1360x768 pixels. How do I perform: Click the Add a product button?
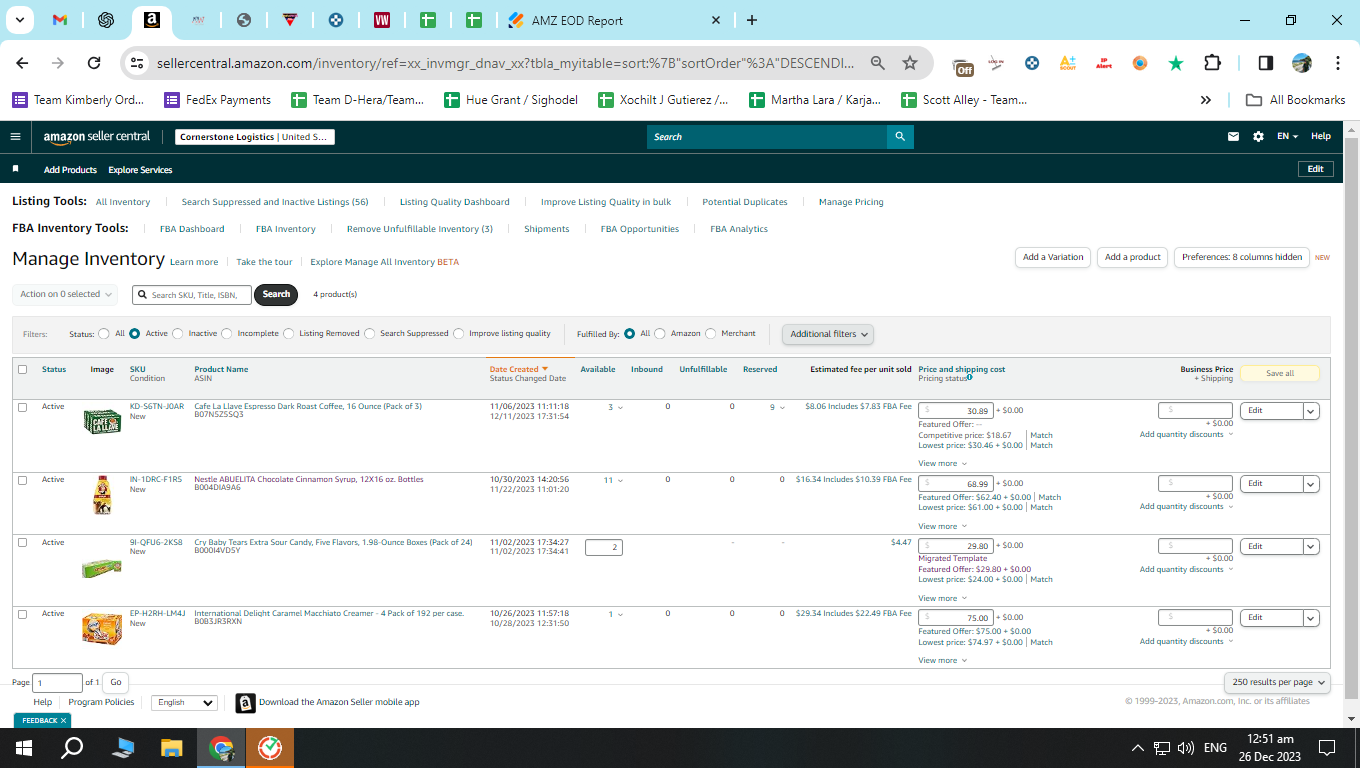[x=1133, y=257]
